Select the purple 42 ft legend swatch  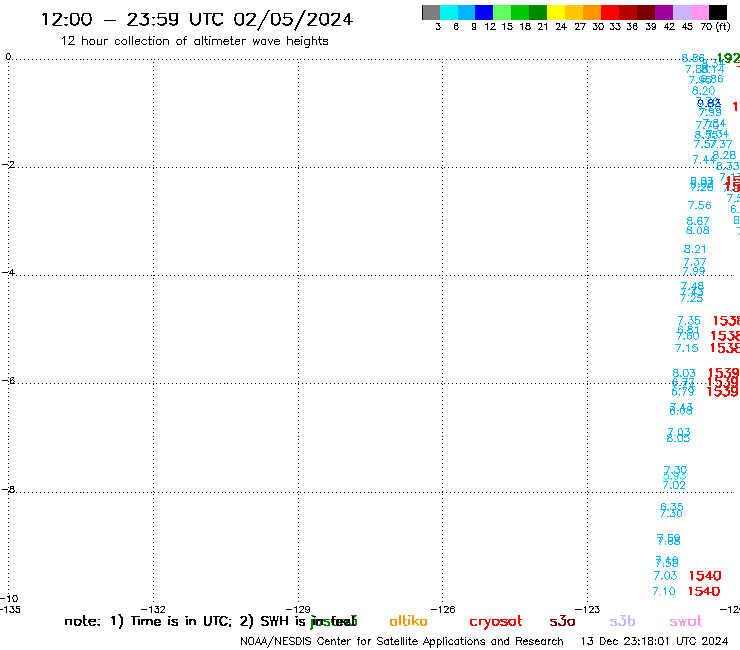click(664, 12)
